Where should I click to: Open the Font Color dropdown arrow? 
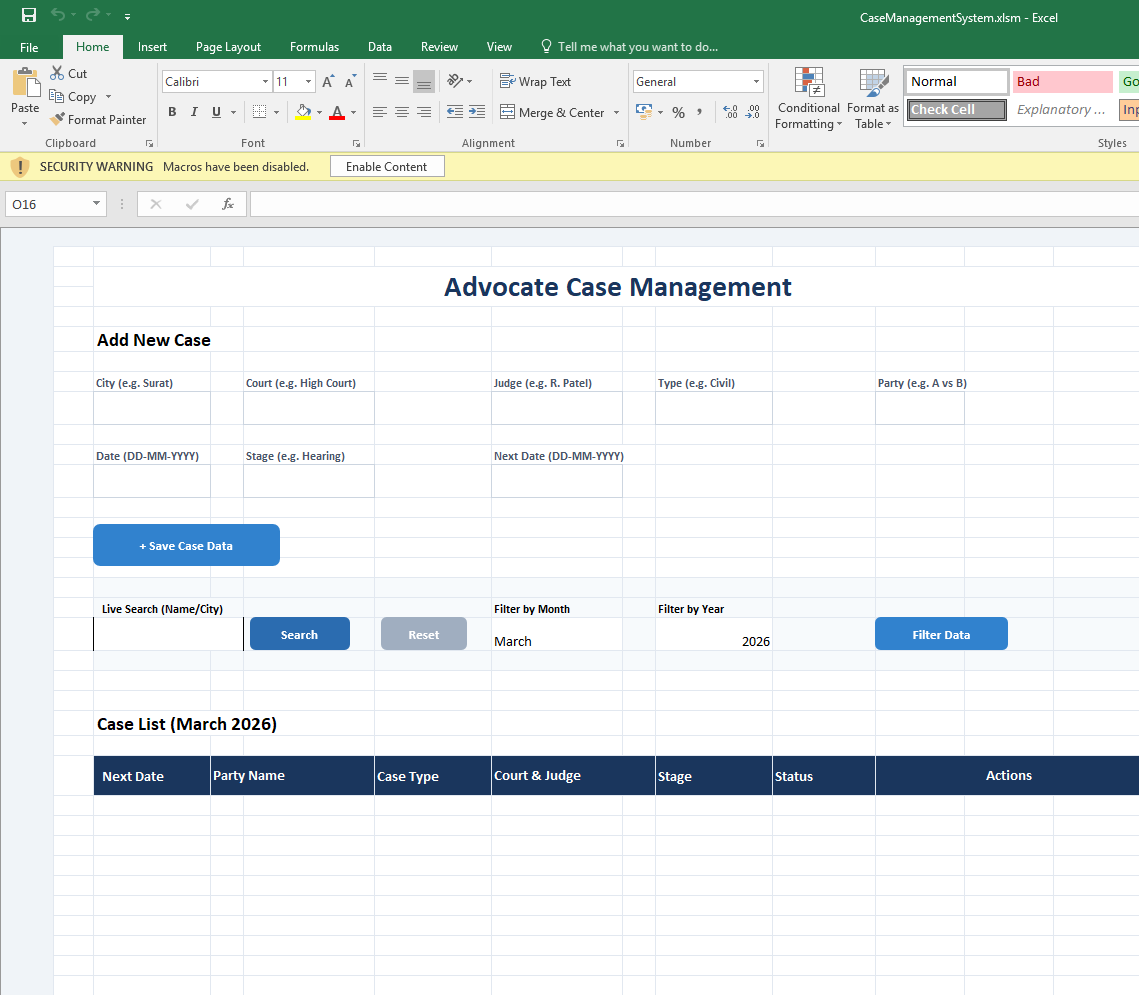(x=354, y=112)
